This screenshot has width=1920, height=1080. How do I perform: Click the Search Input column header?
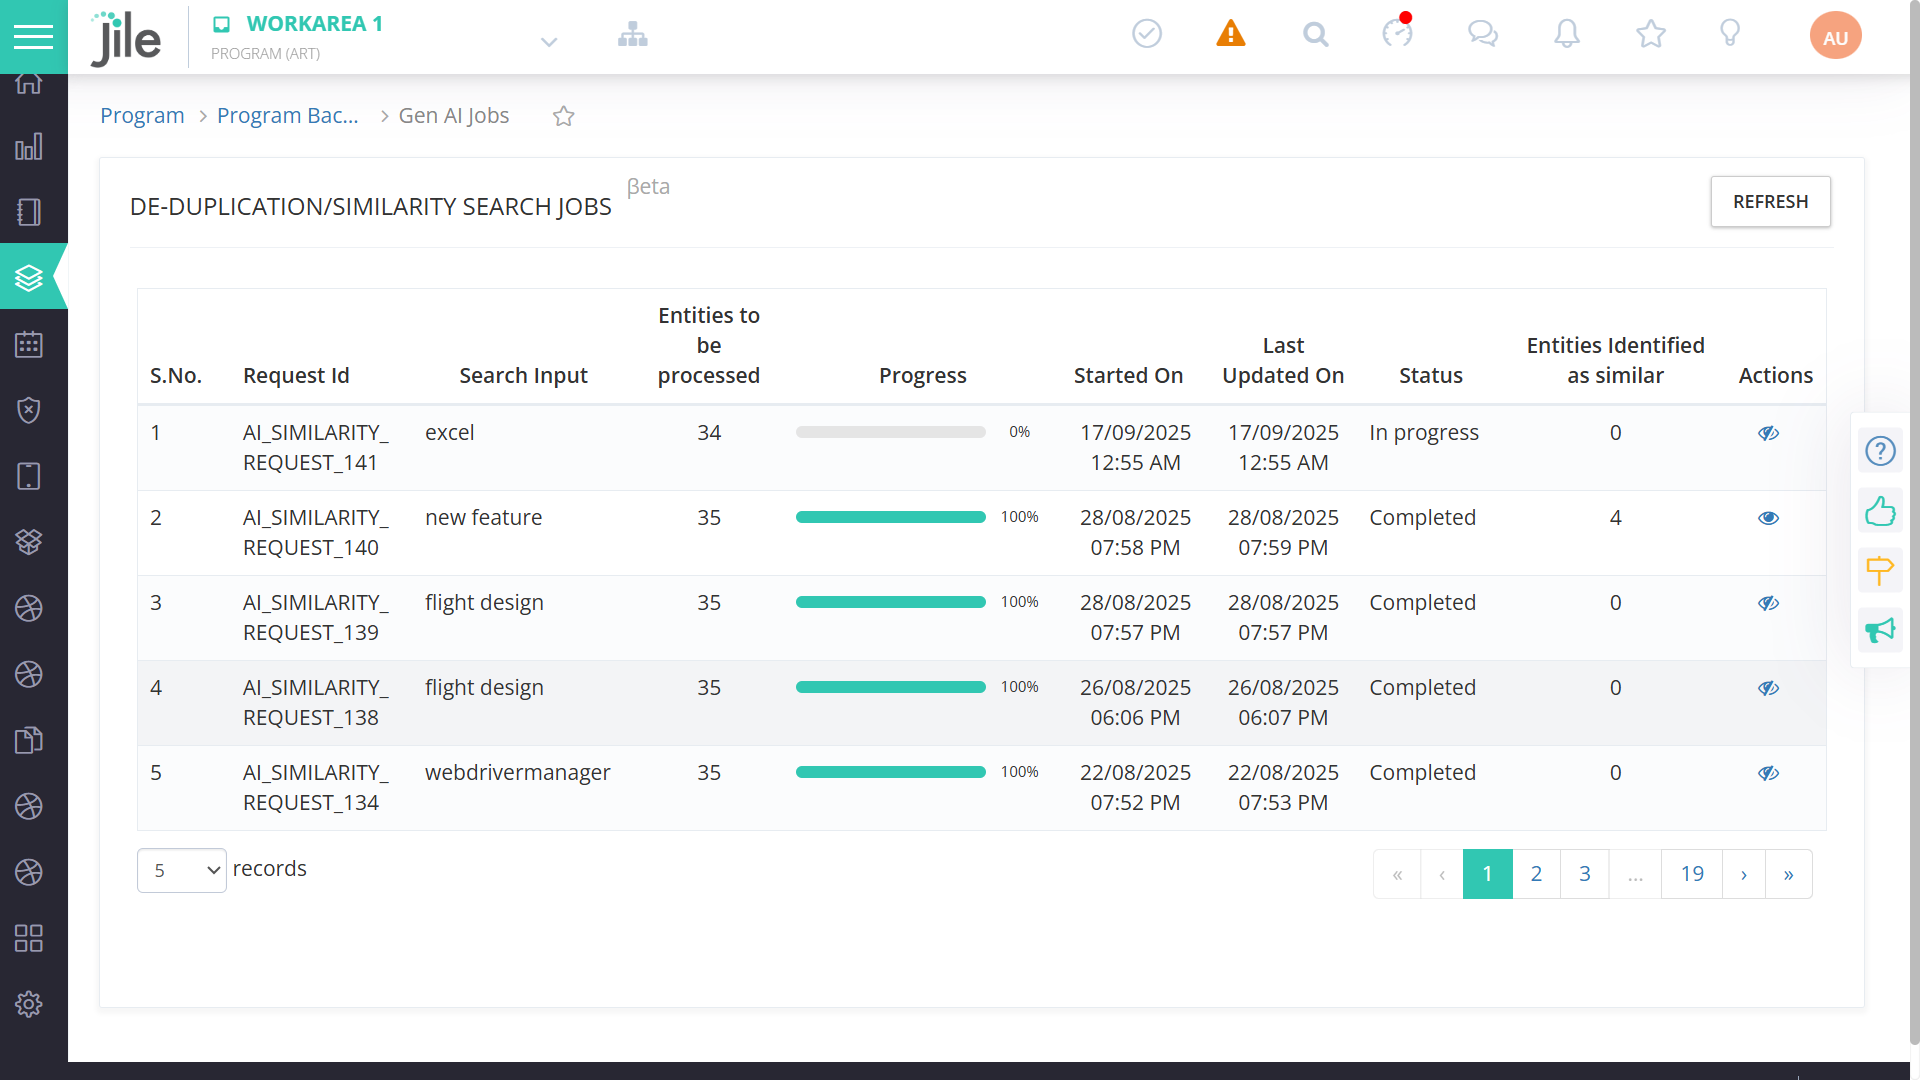tap(523, 376)
